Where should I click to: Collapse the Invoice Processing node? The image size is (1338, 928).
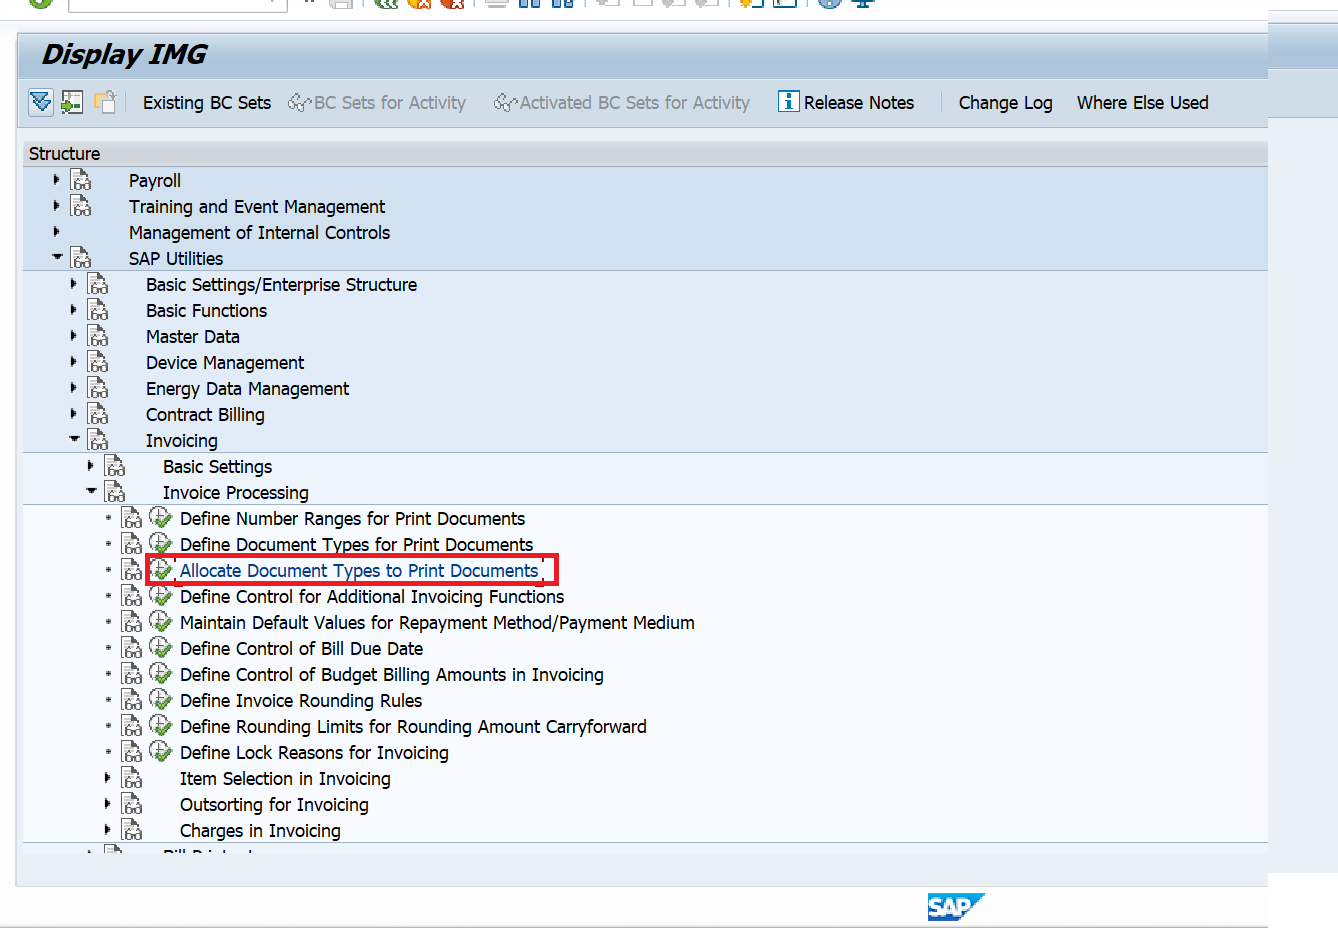pos(91,491)
